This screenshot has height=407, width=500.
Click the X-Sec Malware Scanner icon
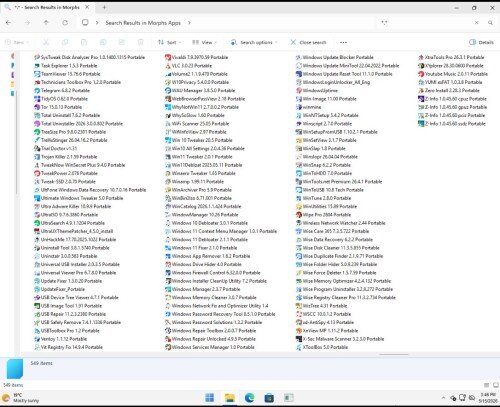[299, 339]
